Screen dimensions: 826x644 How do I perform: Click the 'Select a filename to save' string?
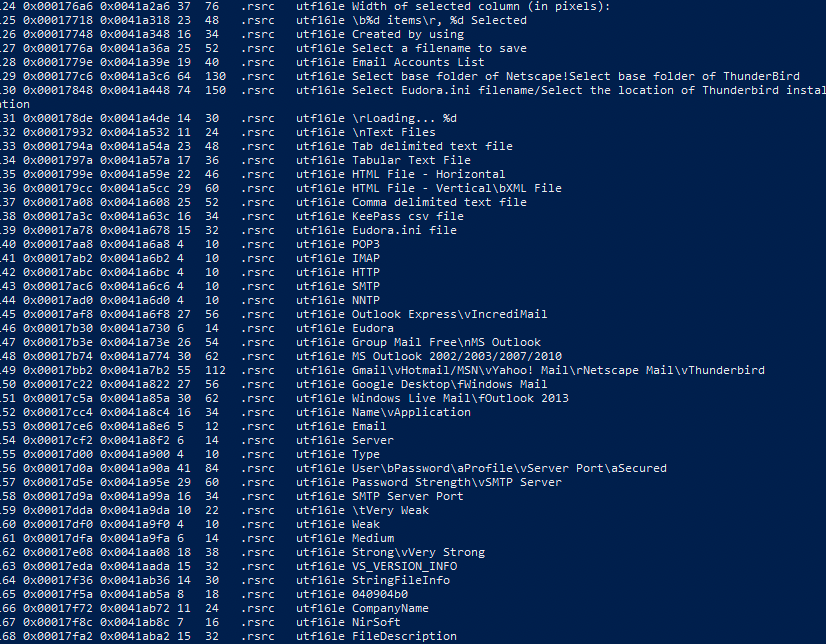point(439,48)
